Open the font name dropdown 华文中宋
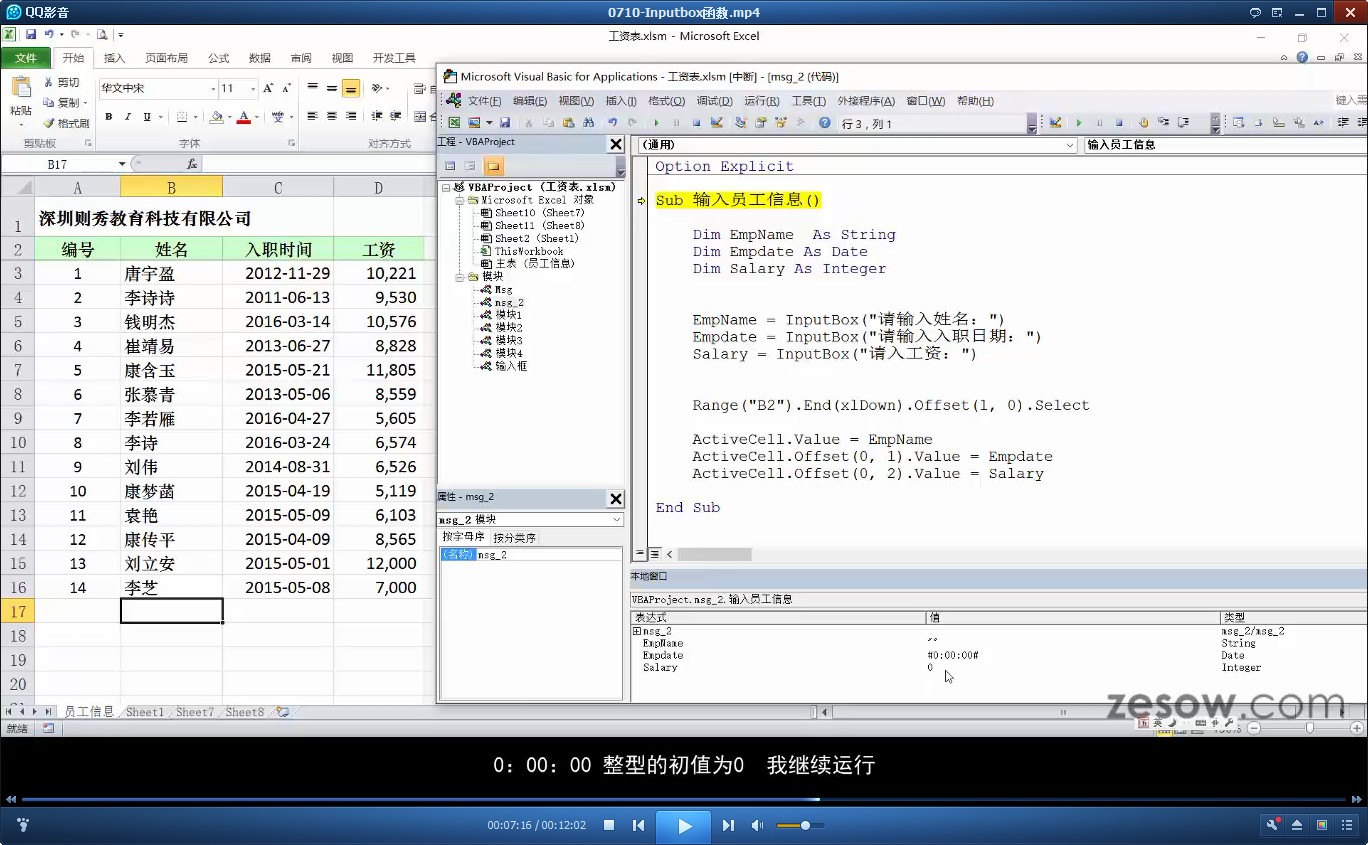The height and width of the screenshot is (845, 1368). click(213, 89)
